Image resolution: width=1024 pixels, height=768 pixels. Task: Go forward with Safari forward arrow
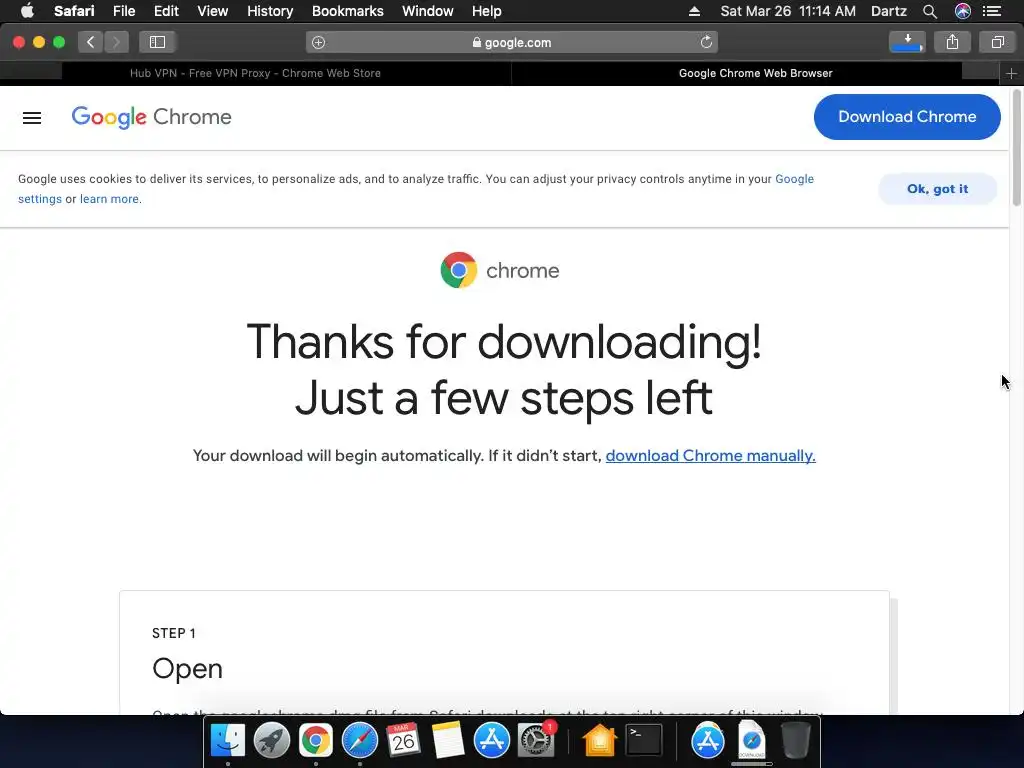tap(116, 42)
